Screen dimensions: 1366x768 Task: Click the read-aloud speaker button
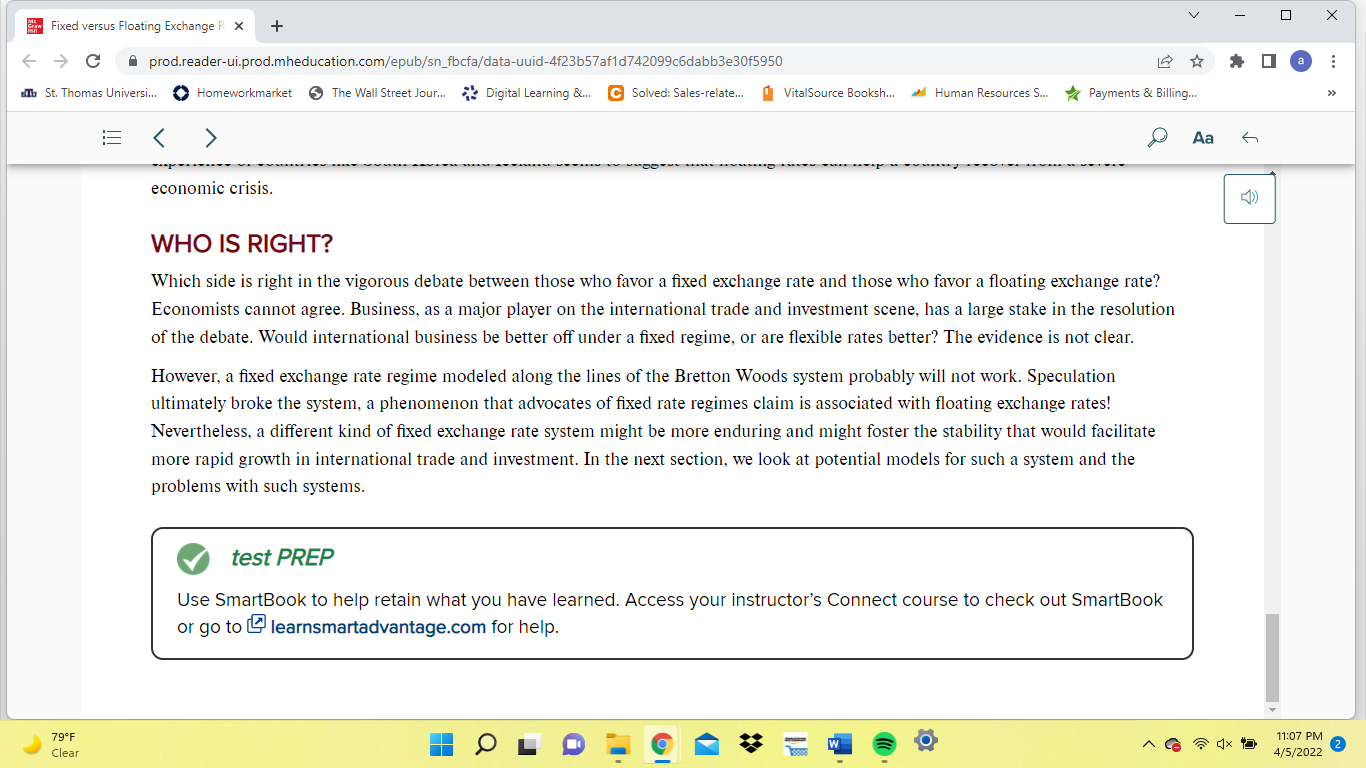(1249, 198)
